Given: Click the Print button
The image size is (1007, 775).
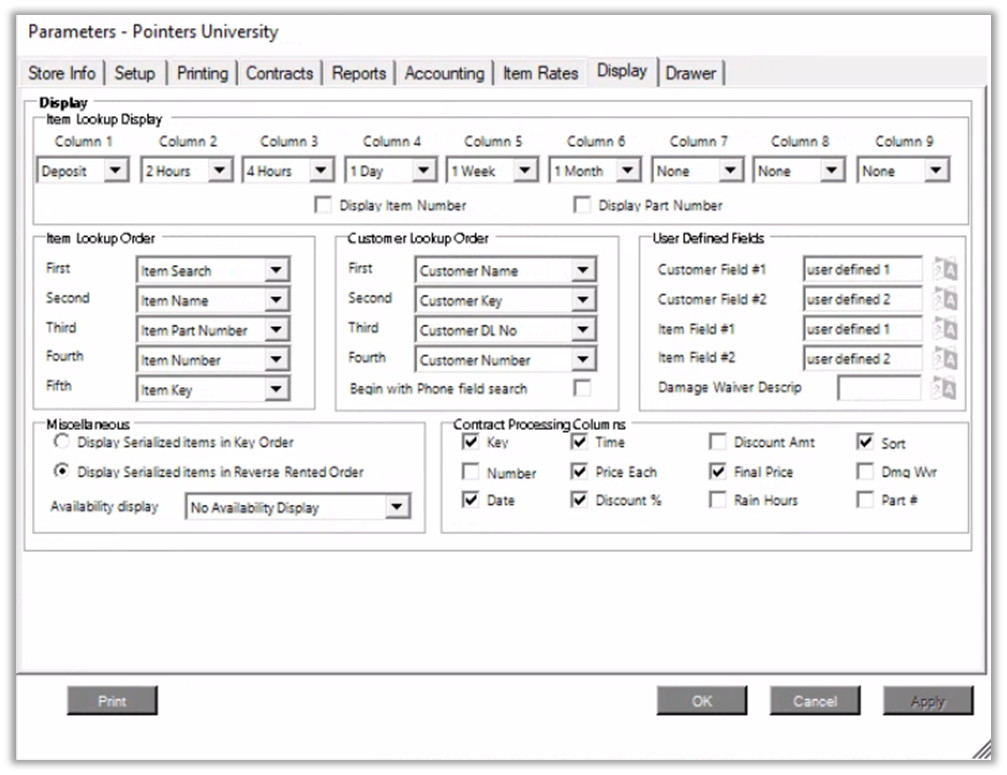Looking at the screenshot, I should [x=112, y=701].
